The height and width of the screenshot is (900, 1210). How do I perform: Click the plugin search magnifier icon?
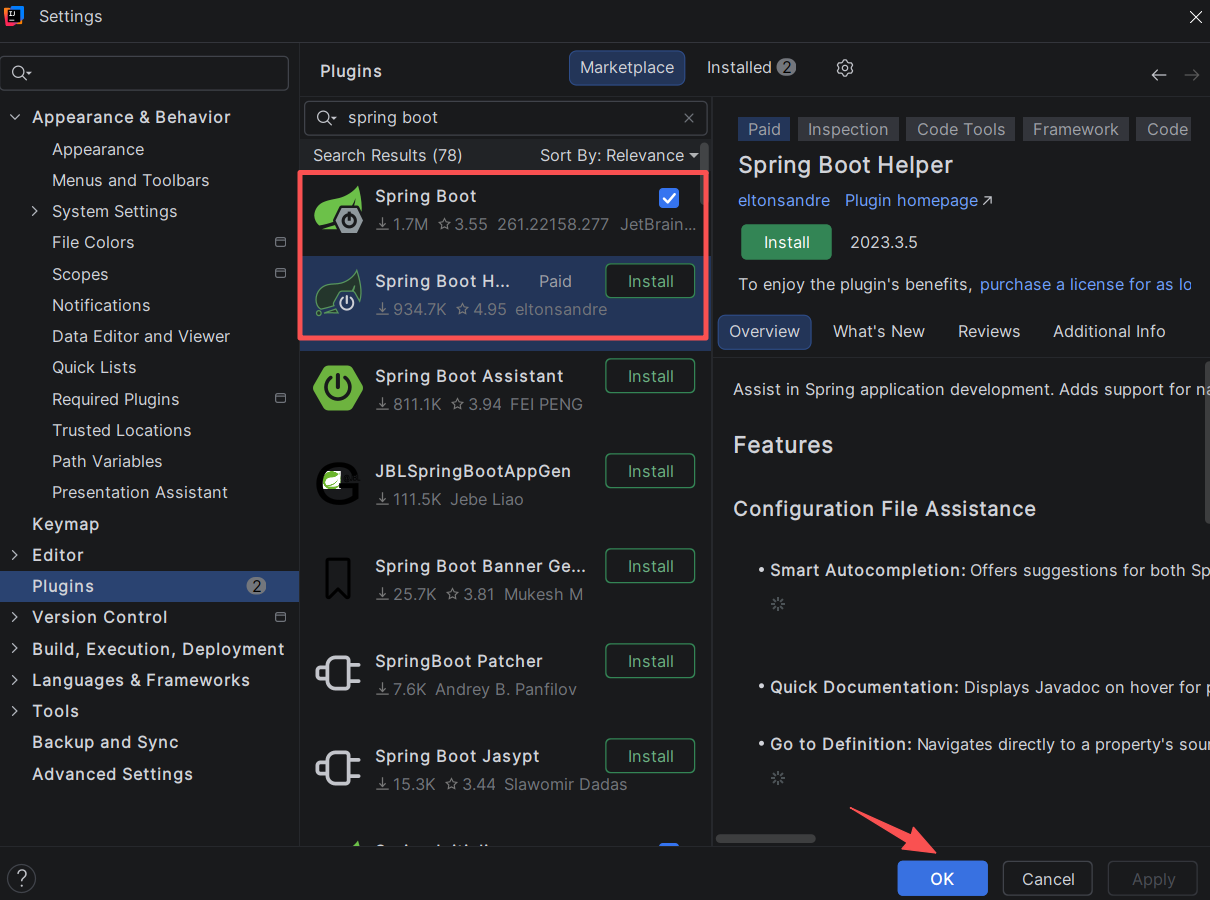tap(326, 118)
